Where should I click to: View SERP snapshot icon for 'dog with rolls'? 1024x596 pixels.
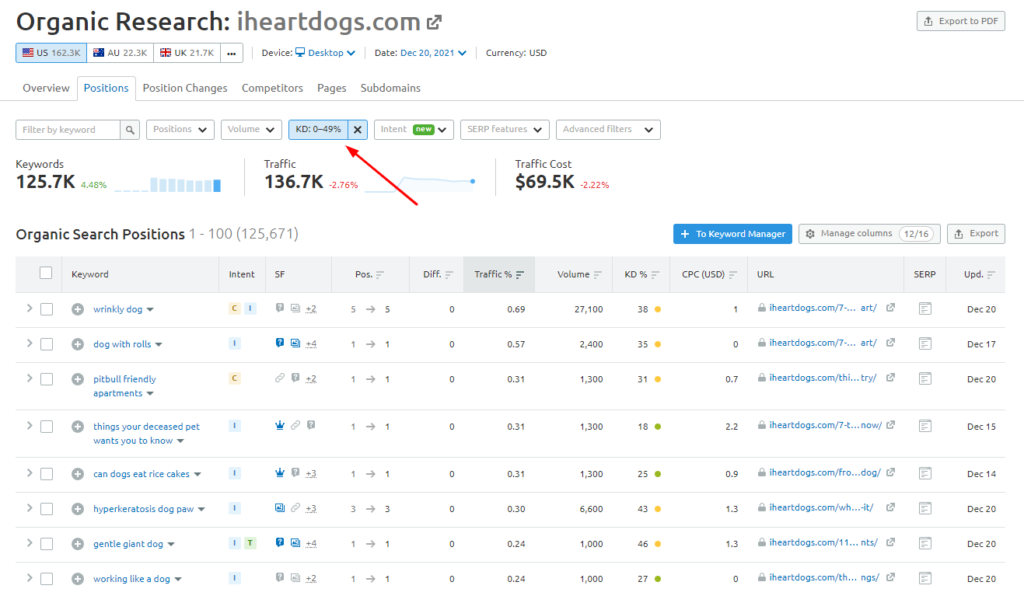point(925,343)
